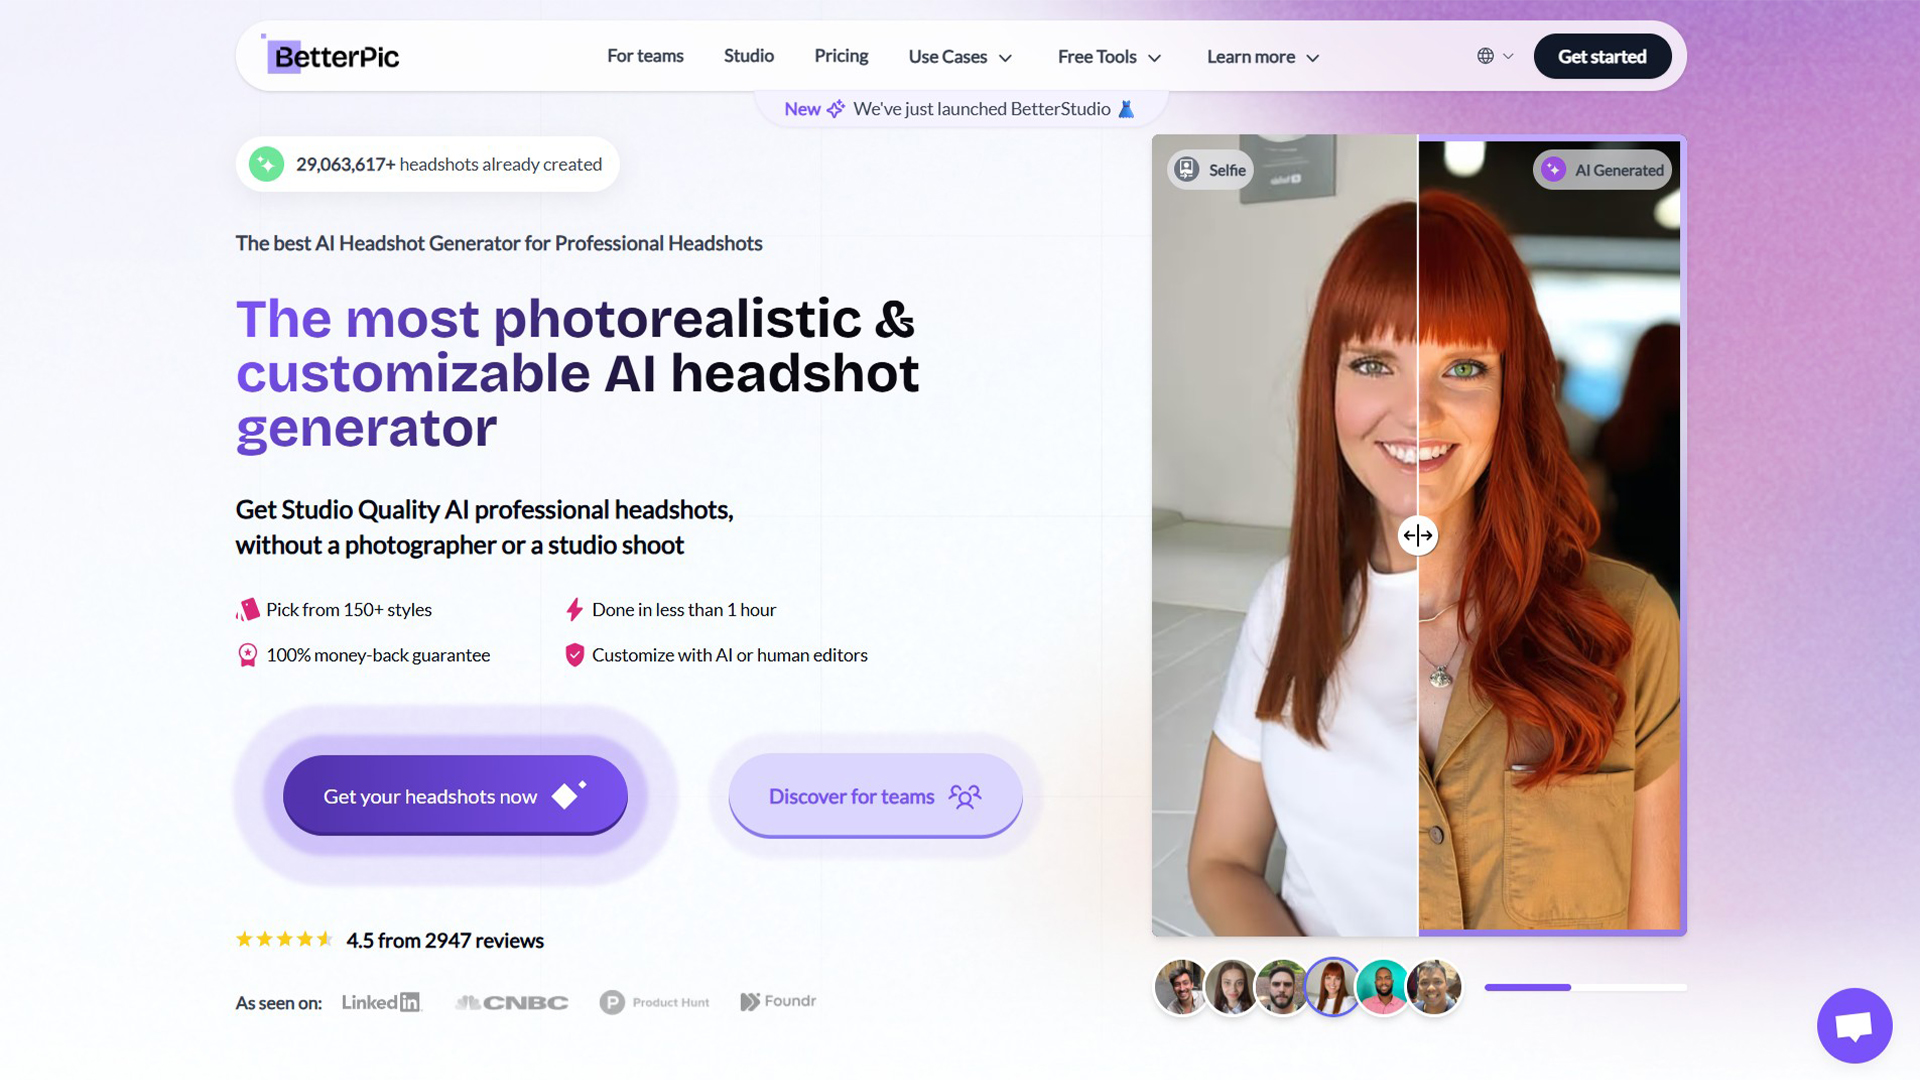This screenshot has height=1080, width=1920.
Task: Click the five-star rating icons
Action: (x=284, y=939)
